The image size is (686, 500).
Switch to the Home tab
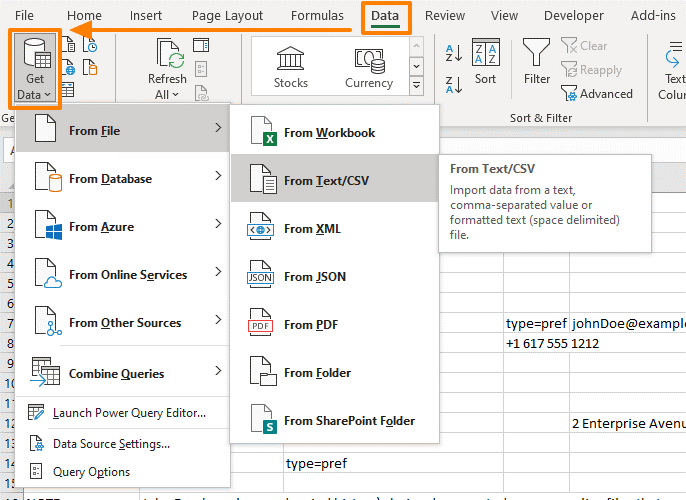(84, 16)
